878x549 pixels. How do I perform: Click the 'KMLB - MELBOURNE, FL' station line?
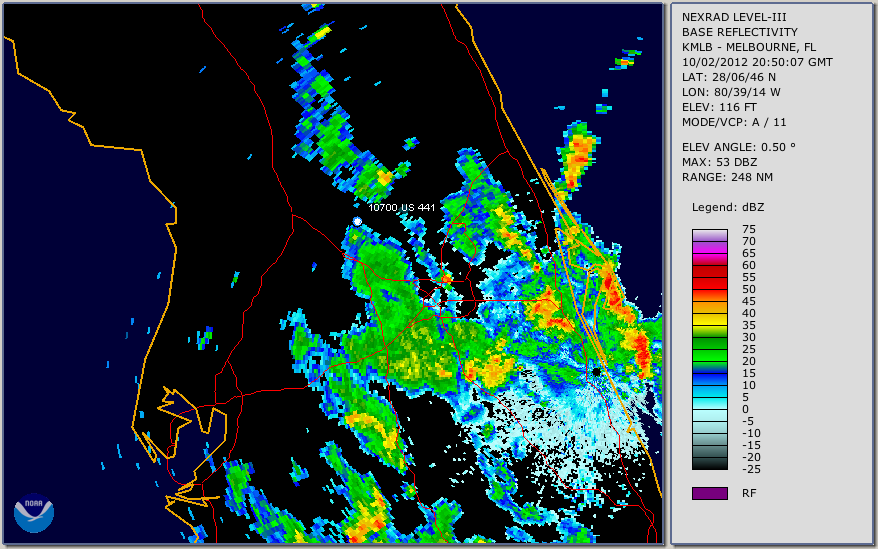[749, 47]
